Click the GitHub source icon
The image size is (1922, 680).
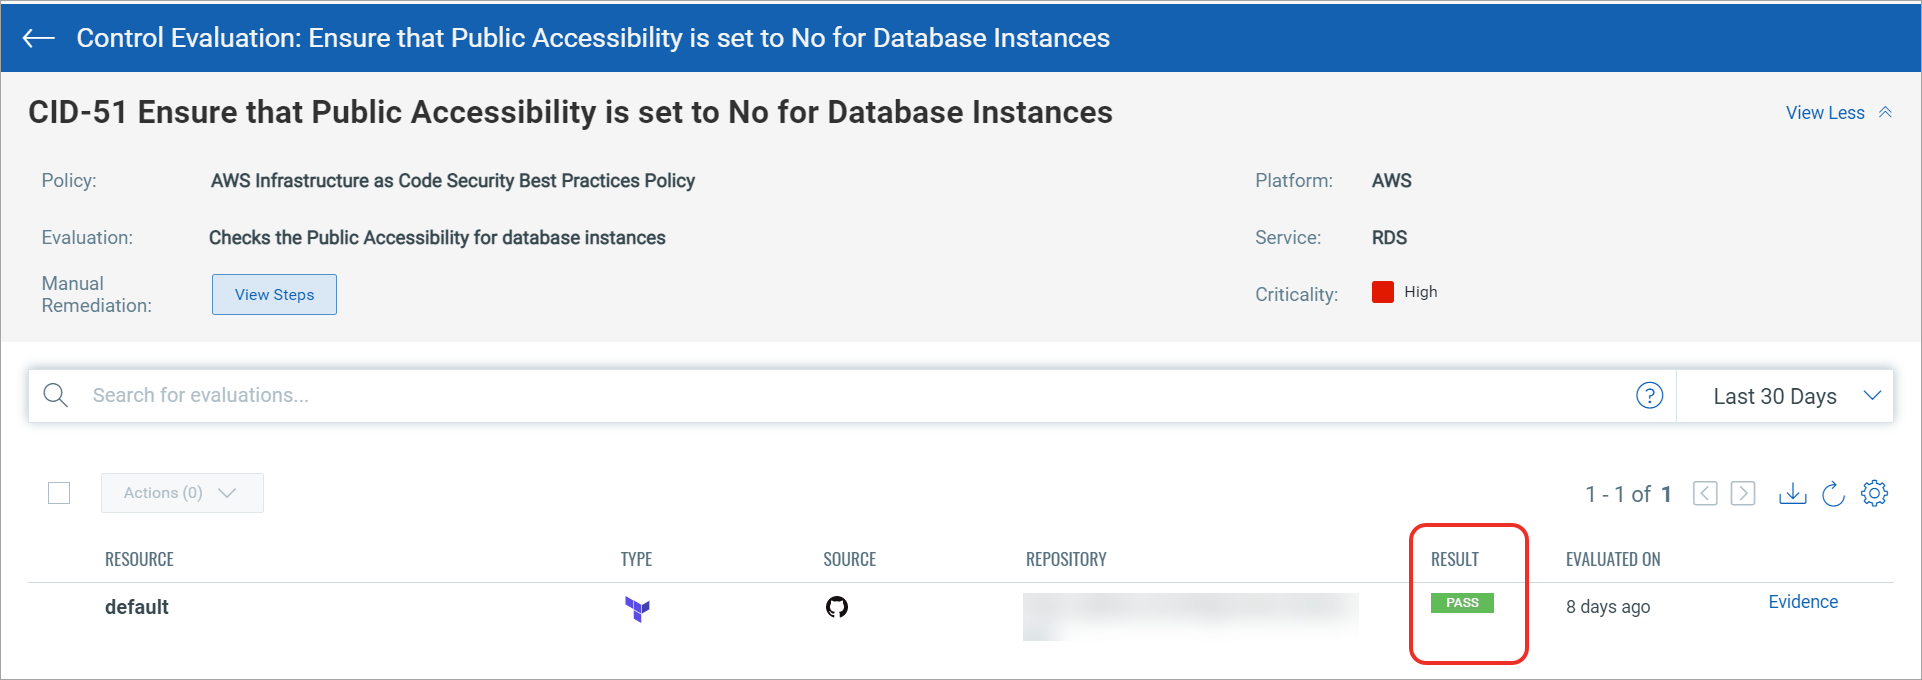837,607
